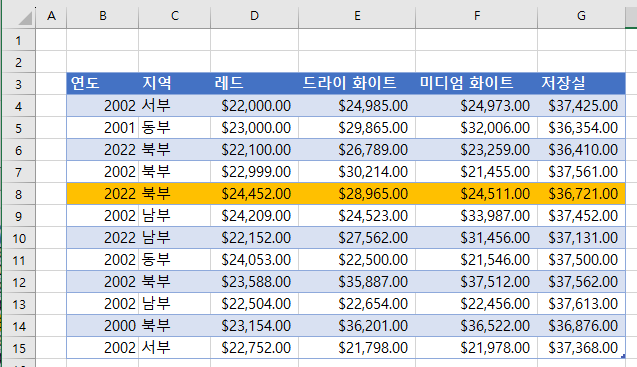
Task: Select cell with $22,654.00
Action: [x=357, y=303]
